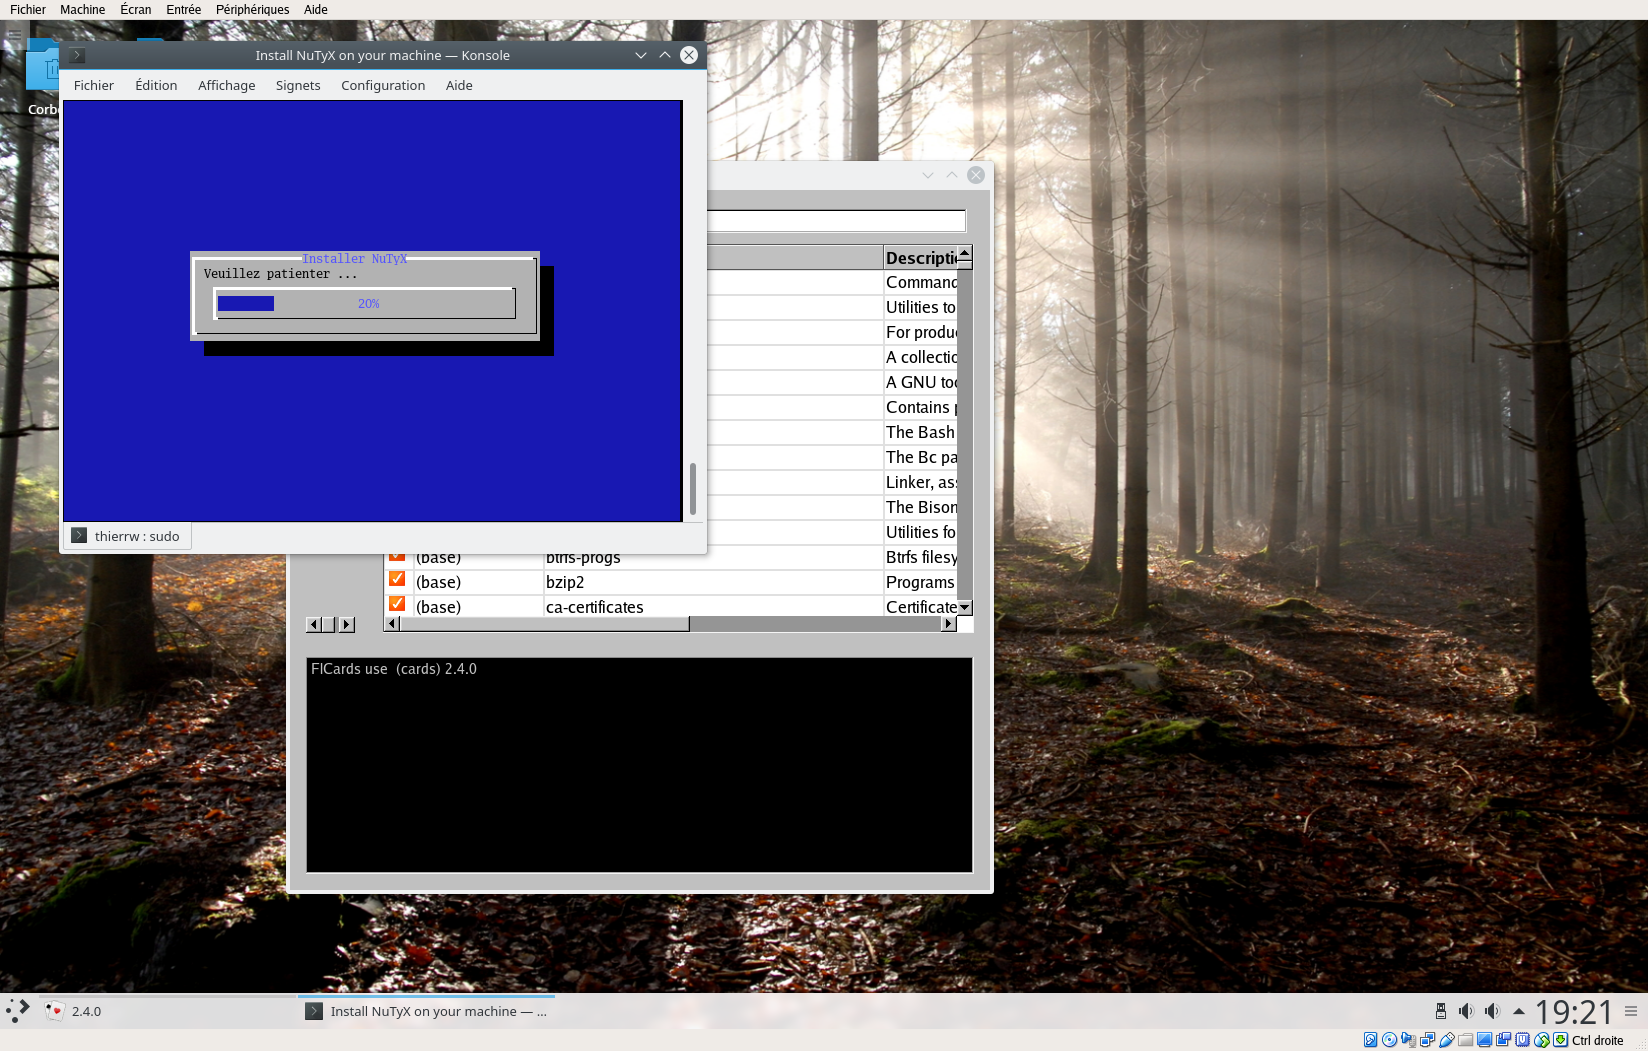The width and height of the screenshot is (1648, 1051).
Task: Click the 20% installer progress bar
Action: 365,303
